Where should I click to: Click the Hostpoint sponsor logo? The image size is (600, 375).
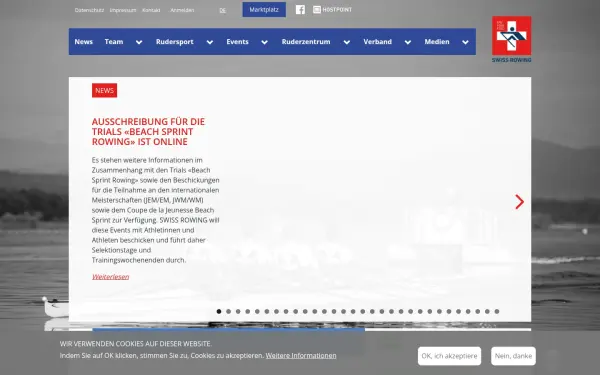332,10
